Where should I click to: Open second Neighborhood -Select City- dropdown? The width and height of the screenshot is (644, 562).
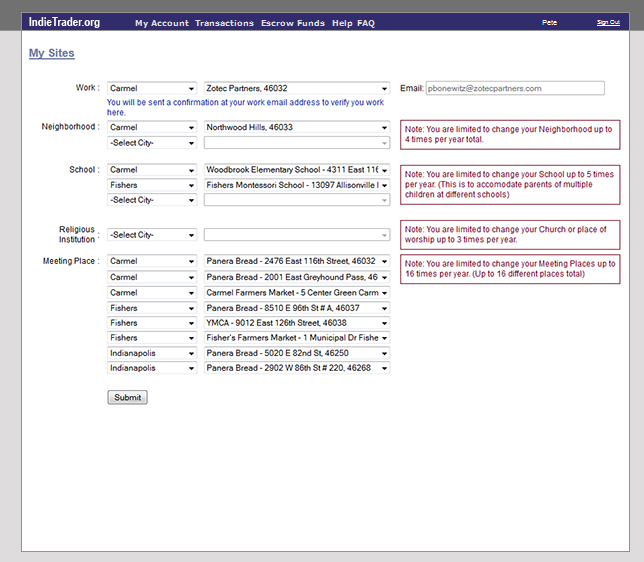152,143
